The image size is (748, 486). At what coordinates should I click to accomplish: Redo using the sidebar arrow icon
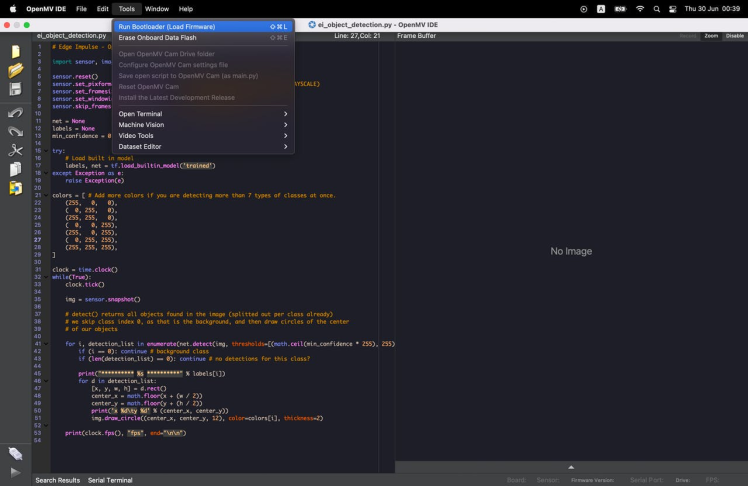coord(15,131)
